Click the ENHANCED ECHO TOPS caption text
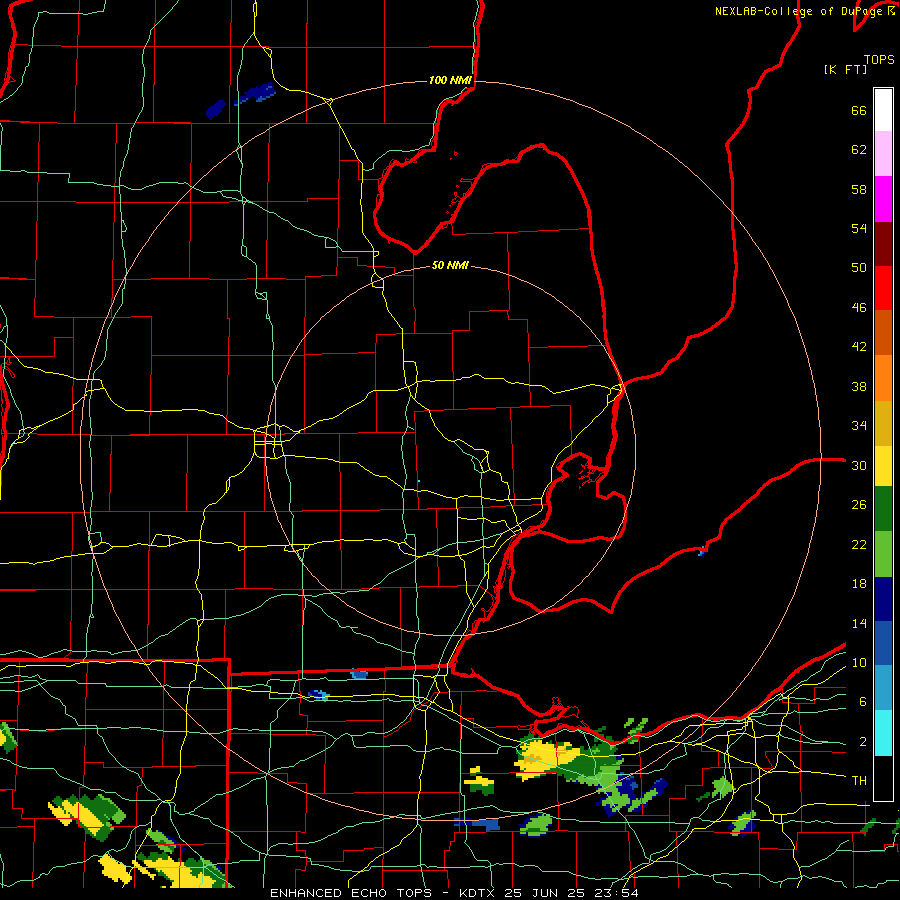 (x=351, y=893)
